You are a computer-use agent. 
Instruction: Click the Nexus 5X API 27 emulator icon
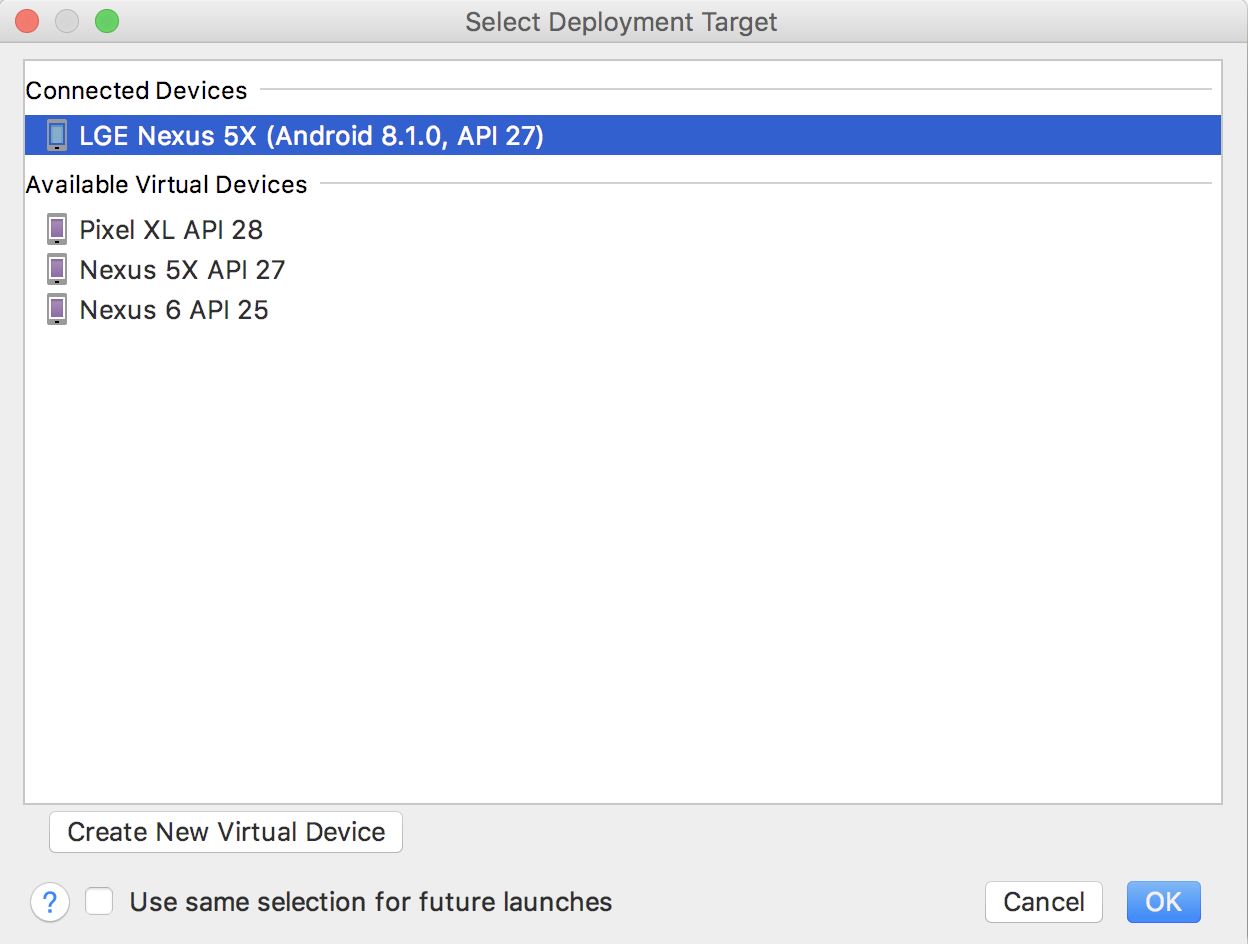point(57,269)
